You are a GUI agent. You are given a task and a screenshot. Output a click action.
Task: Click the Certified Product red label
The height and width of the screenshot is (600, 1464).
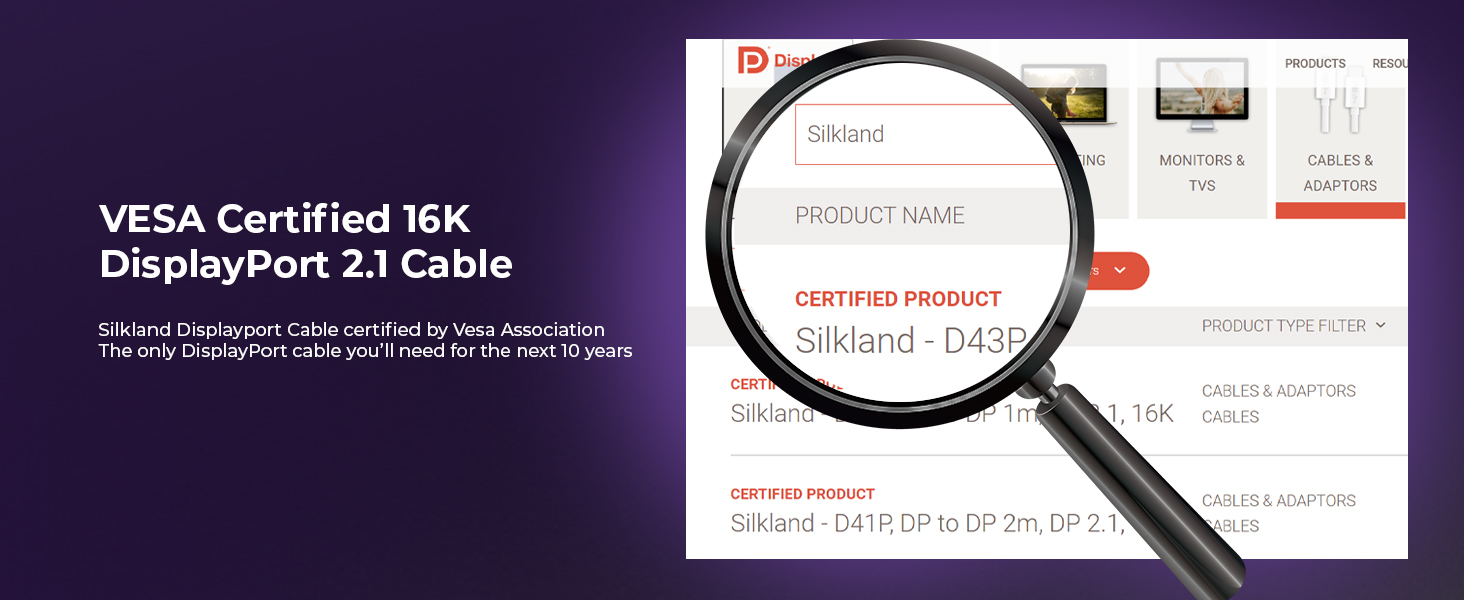897,298
